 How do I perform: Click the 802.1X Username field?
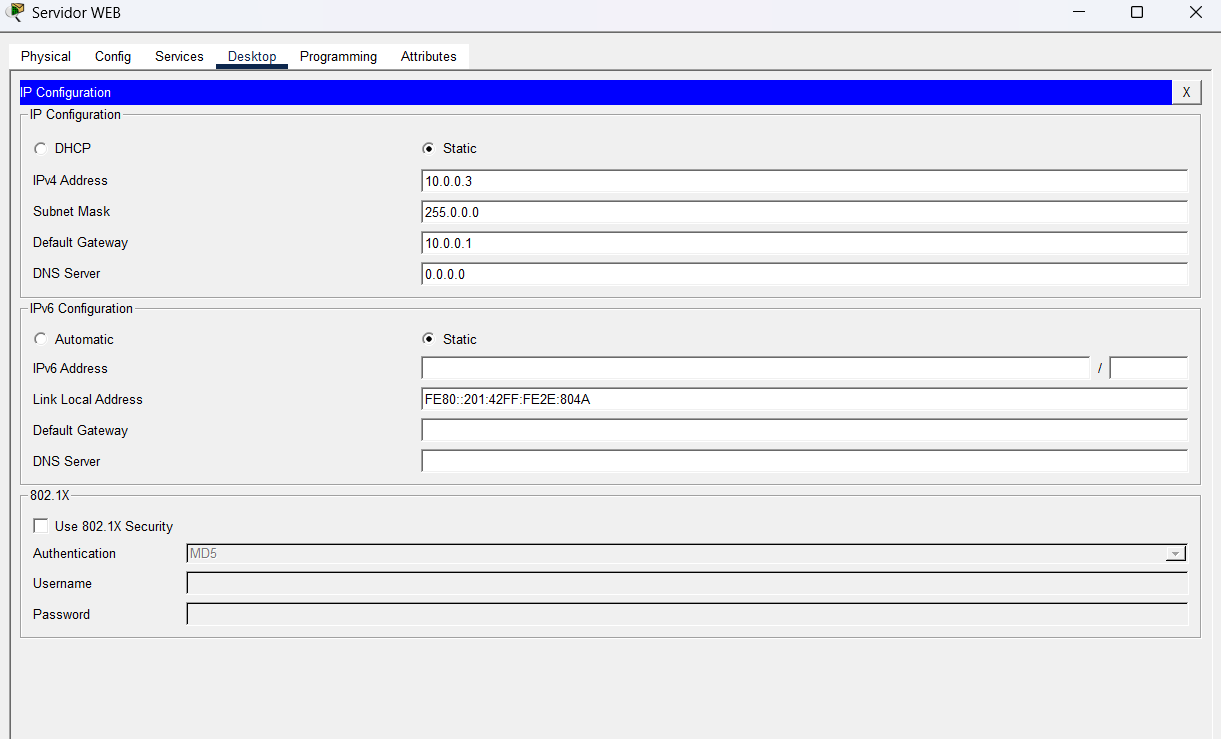[687, 583]
